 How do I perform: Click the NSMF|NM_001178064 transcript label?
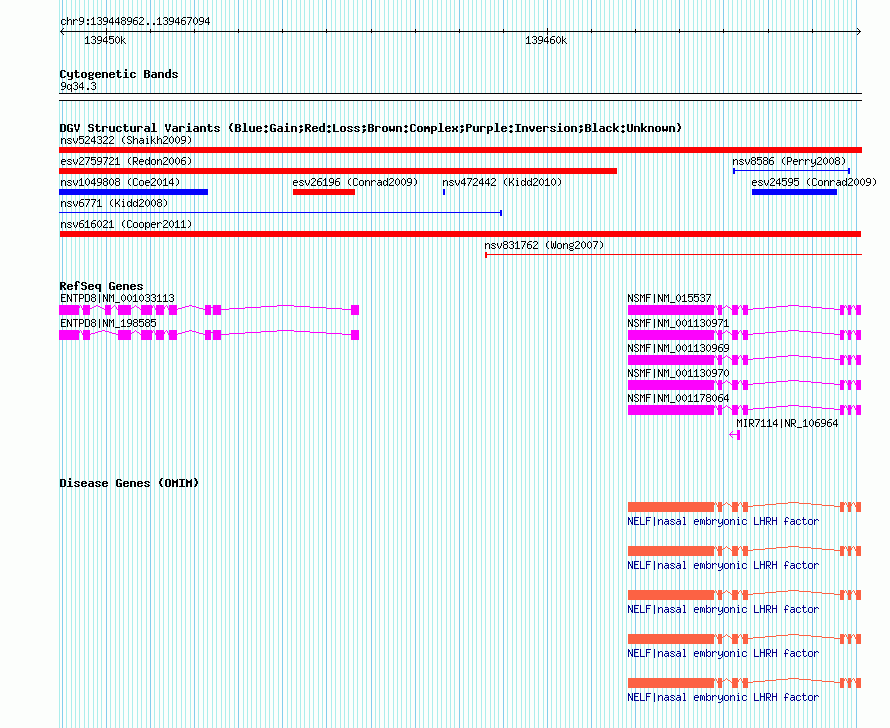(678, 398)
